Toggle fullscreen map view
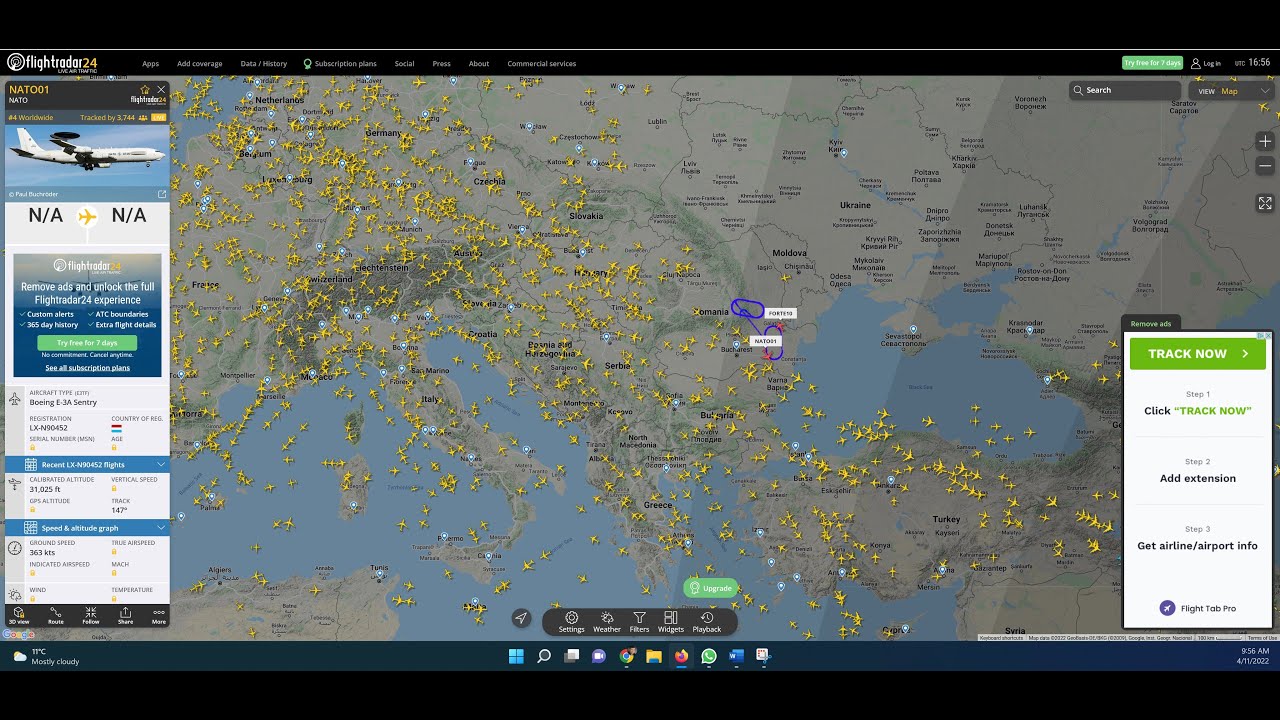 pos(1265,203)
